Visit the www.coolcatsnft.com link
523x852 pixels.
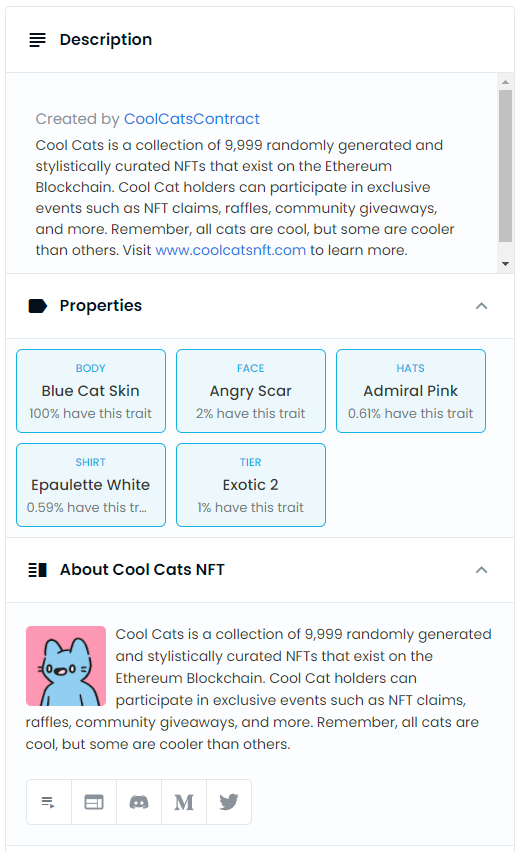coord(231,250)
